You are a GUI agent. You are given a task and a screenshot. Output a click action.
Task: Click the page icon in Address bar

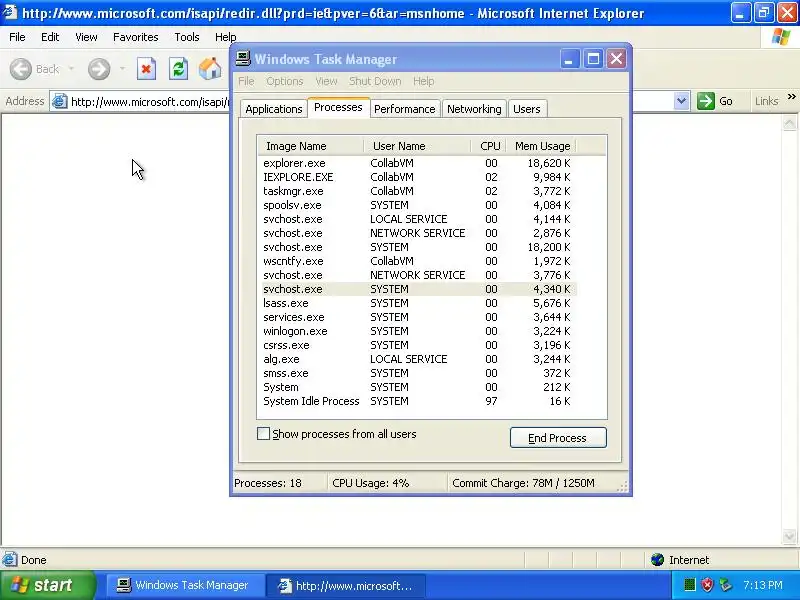tap(60, 102)
